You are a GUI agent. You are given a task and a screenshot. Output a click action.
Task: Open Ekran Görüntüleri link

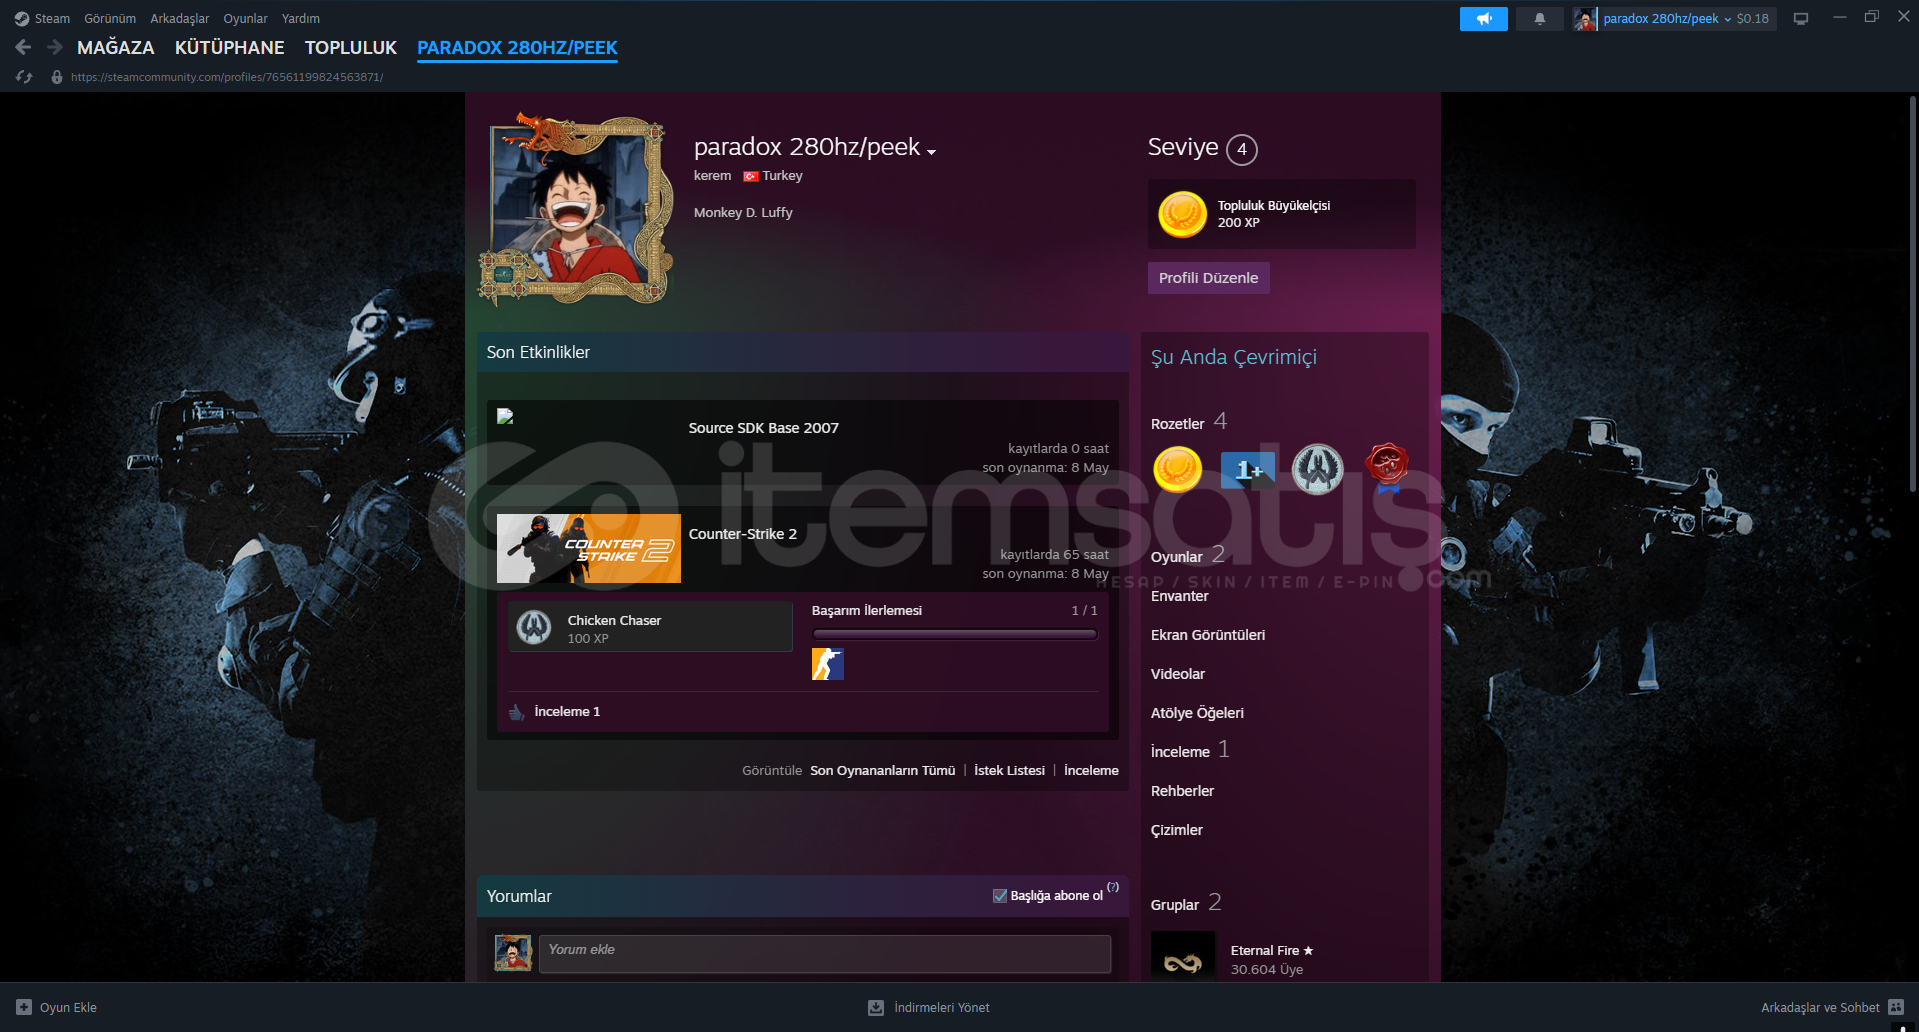click(1208, 635)
